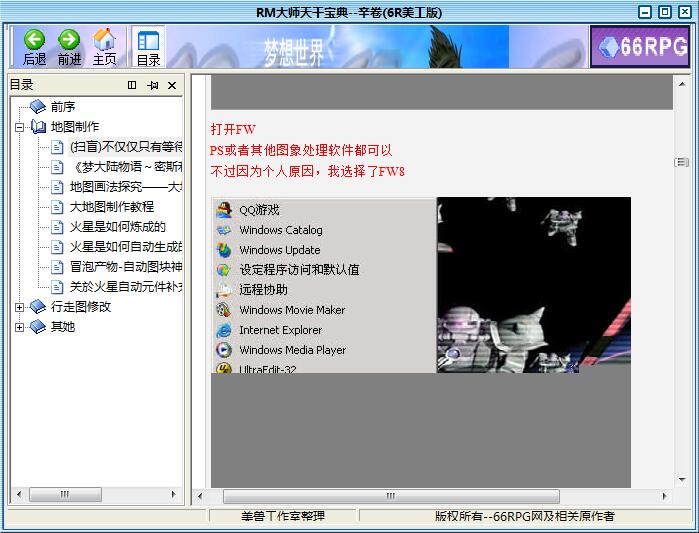Click the 版权所有--66RPG网及相关原作者 status text
This screenshot has width=699, height=533.
525,516
